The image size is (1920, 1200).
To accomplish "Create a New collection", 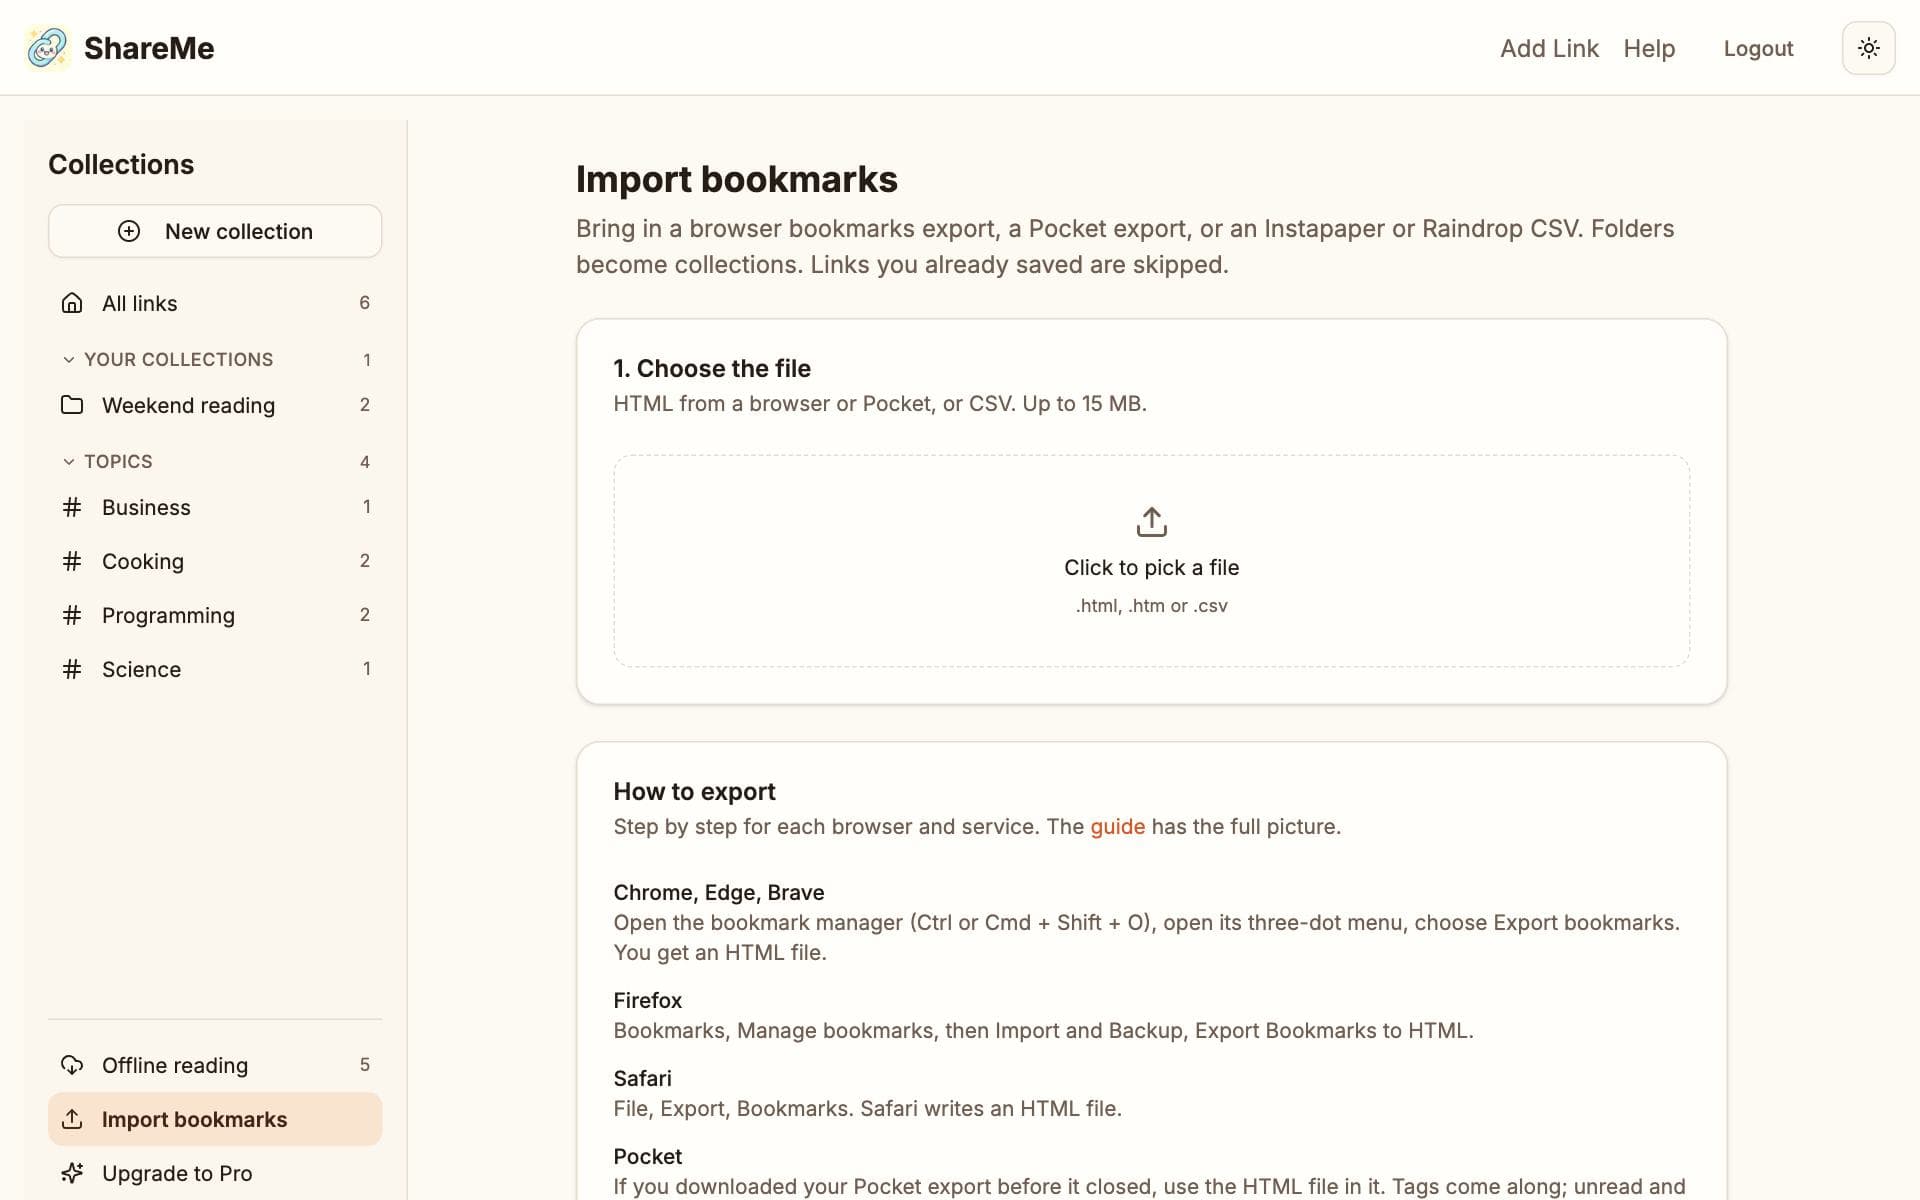I will [x=215, y=231].
